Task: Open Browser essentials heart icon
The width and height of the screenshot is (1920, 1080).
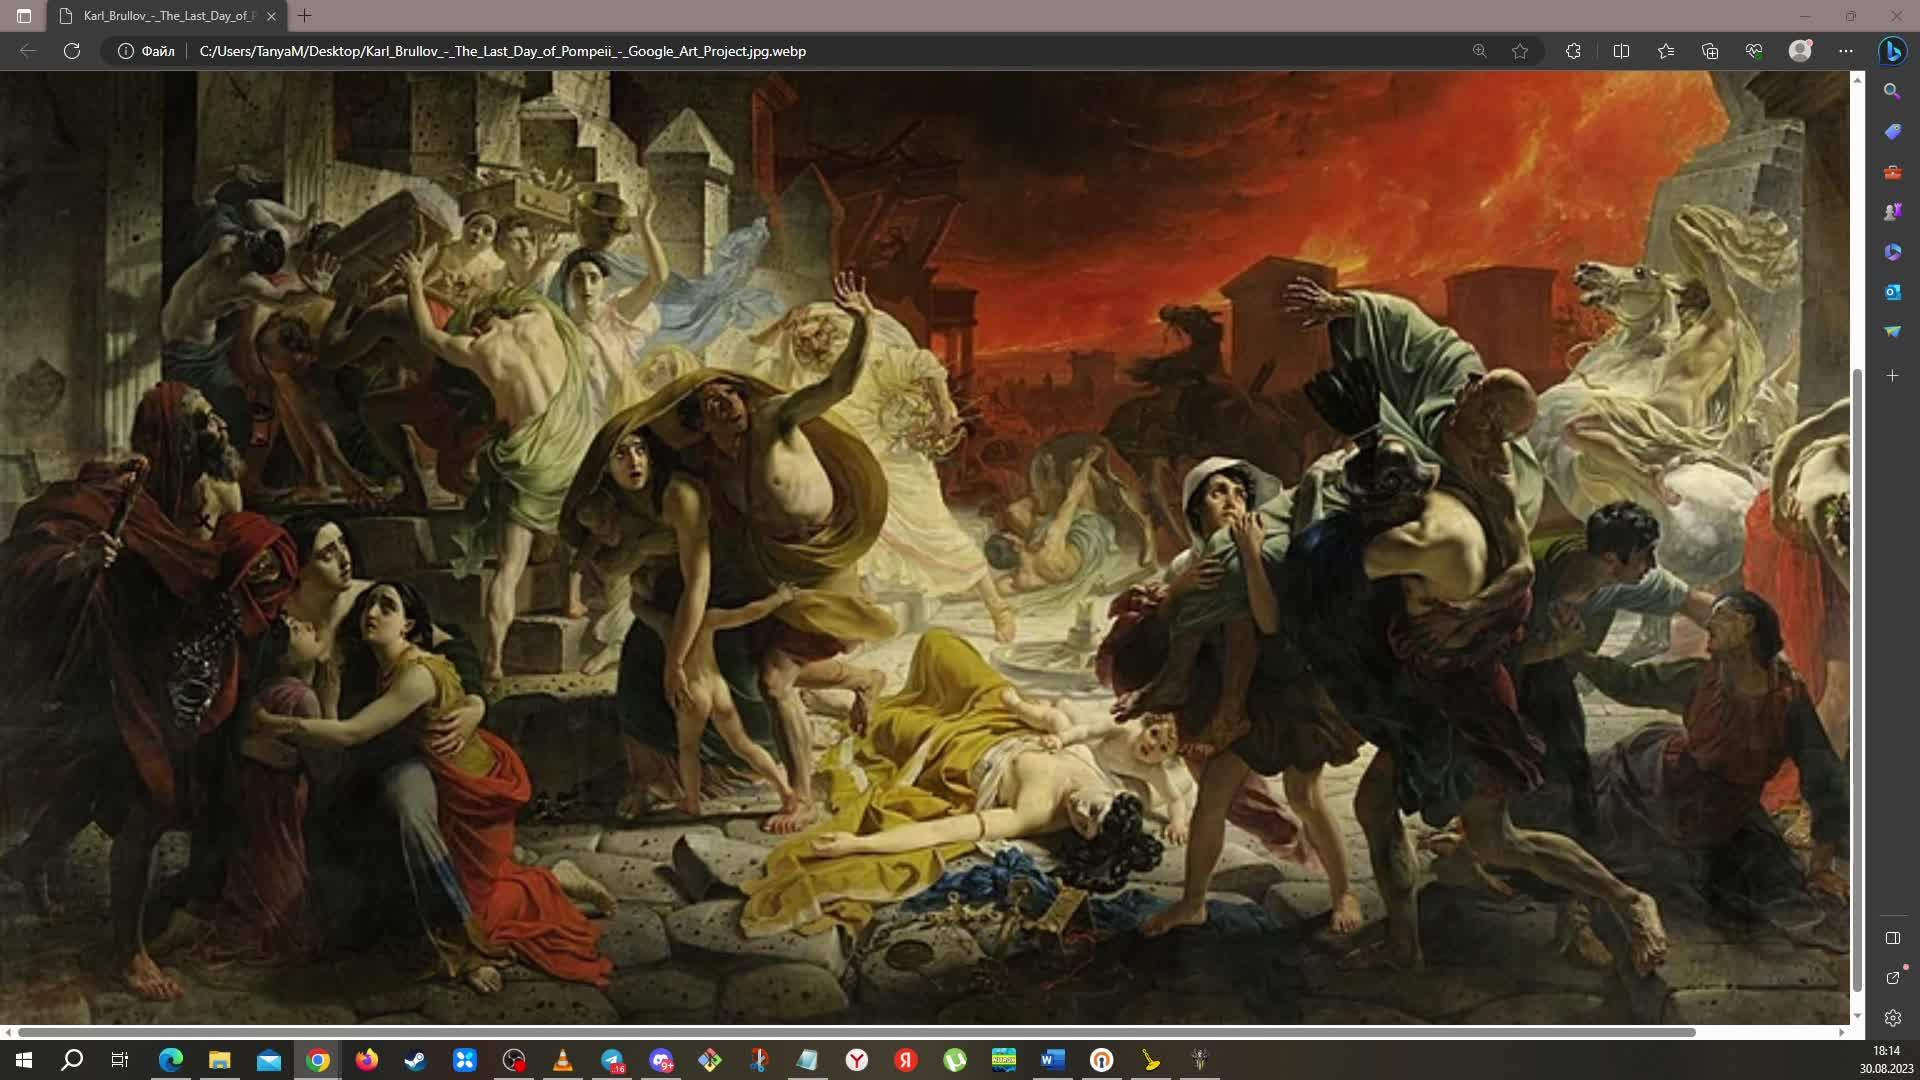Action: (1754, 51)
